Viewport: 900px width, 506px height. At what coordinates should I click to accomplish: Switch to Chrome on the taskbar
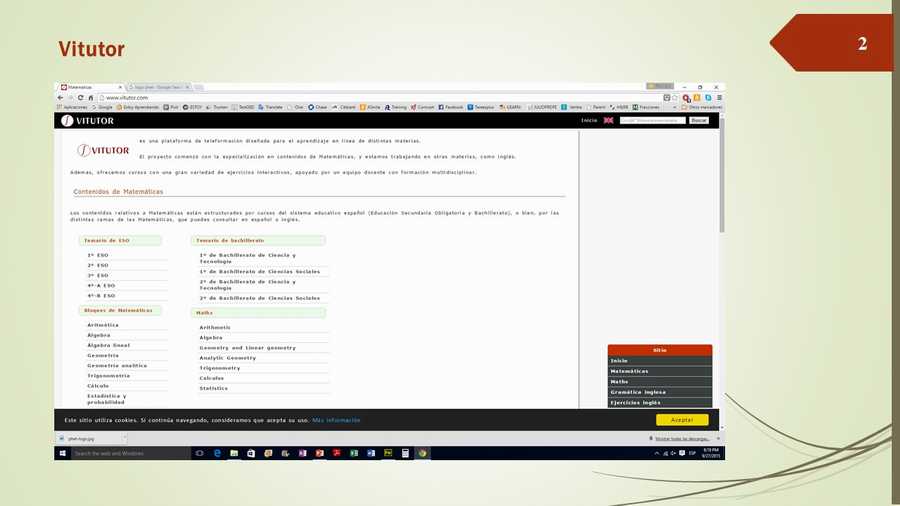422,453
